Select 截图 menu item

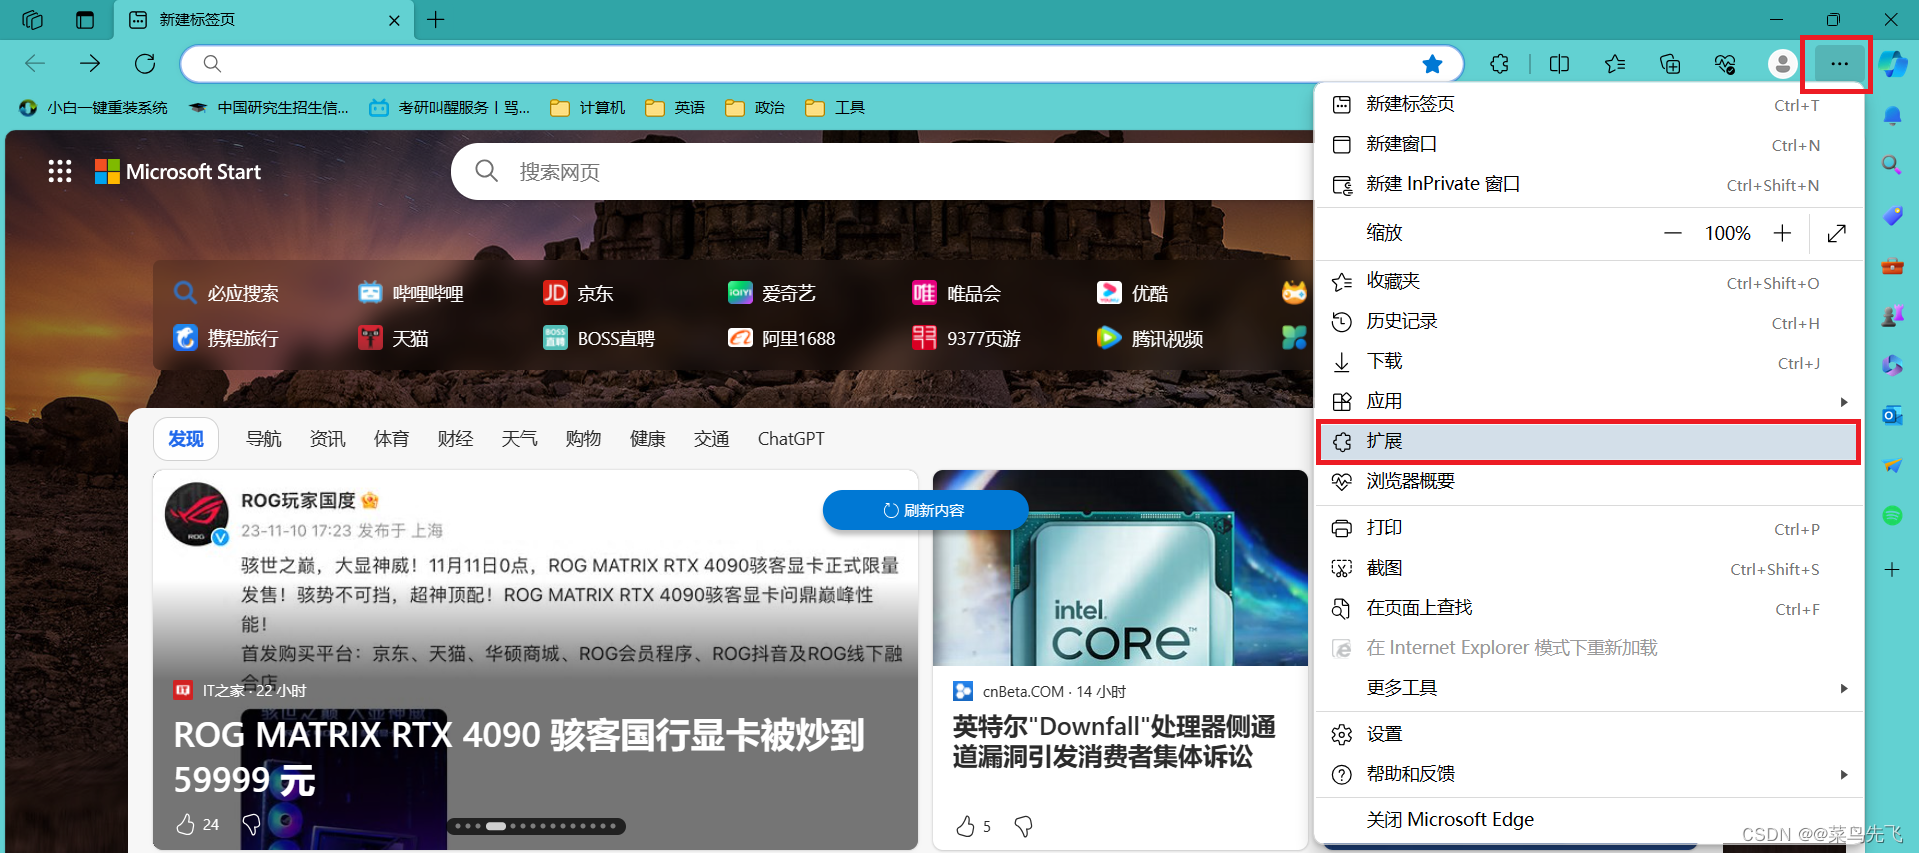(1589, 568)
